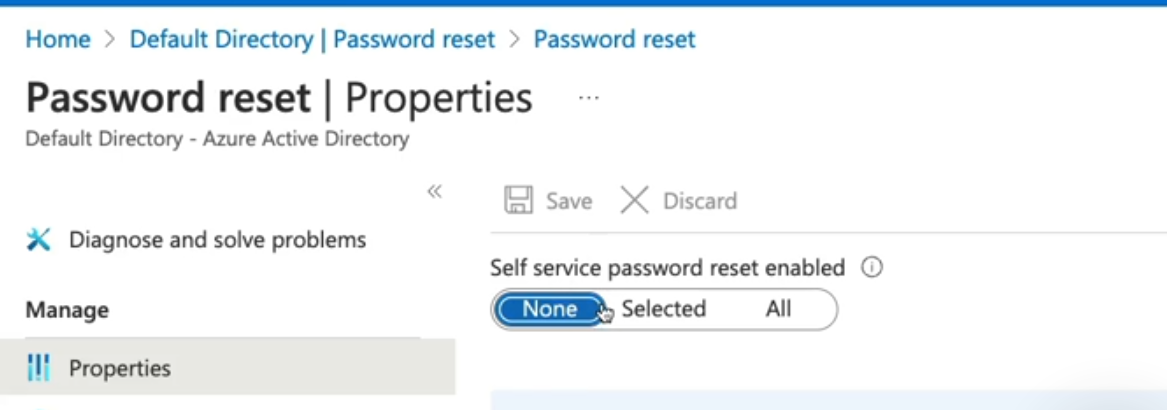
Task: Click the Properties bars icon in sidebar
Action: (38, 368)
